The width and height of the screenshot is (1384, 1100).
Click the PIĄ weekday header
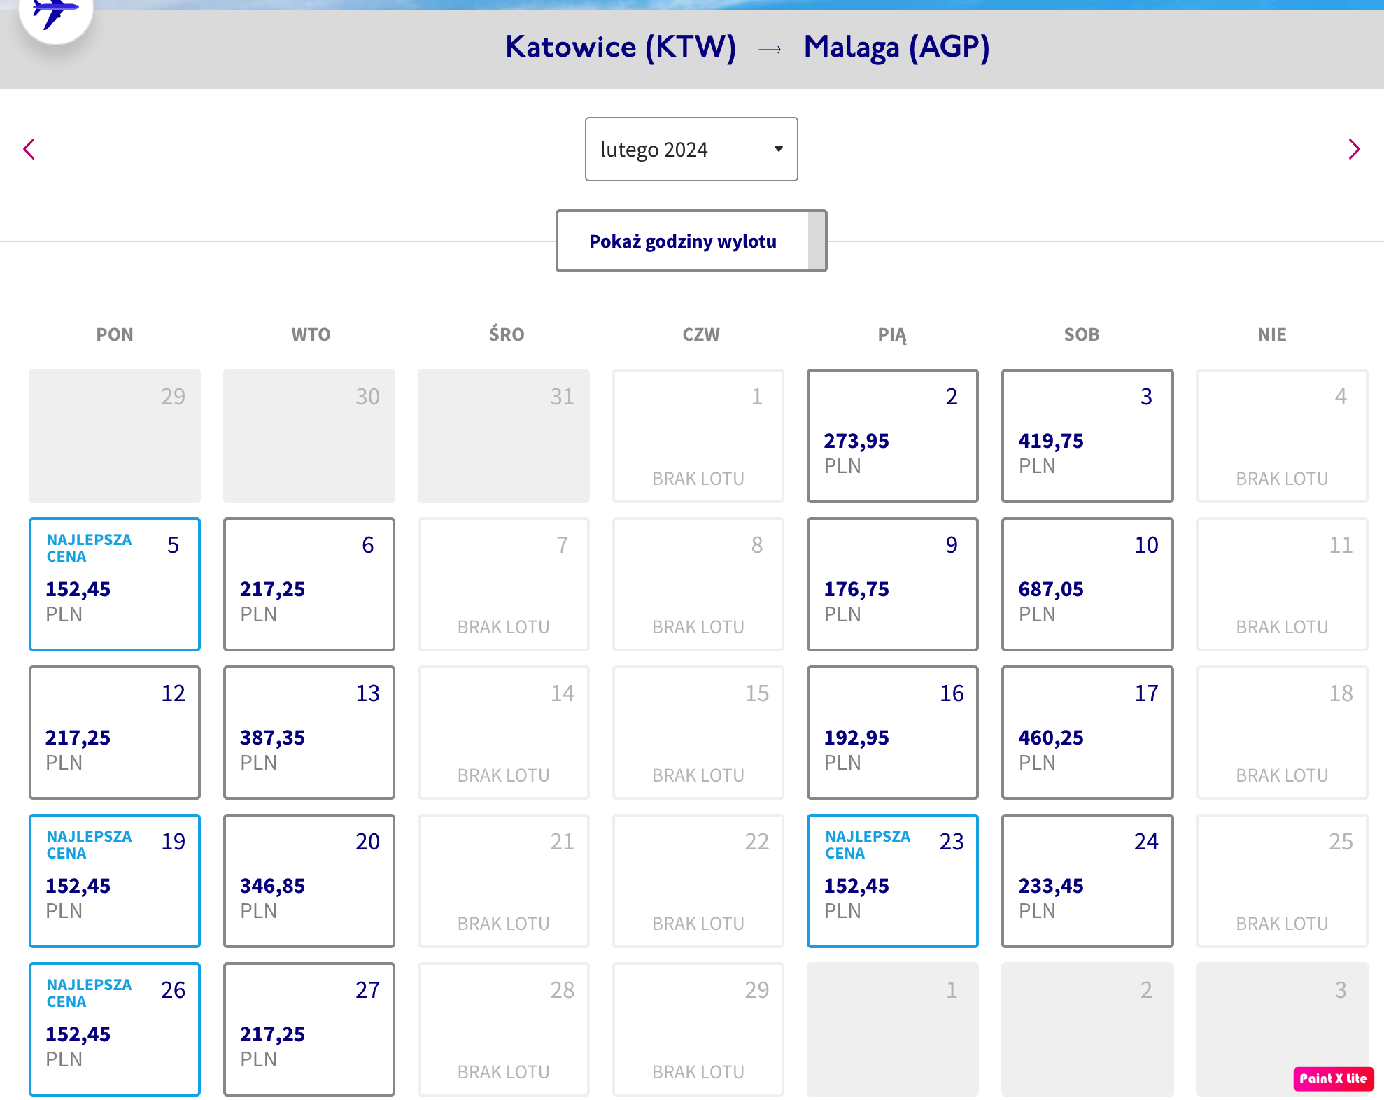click(892, 335)
